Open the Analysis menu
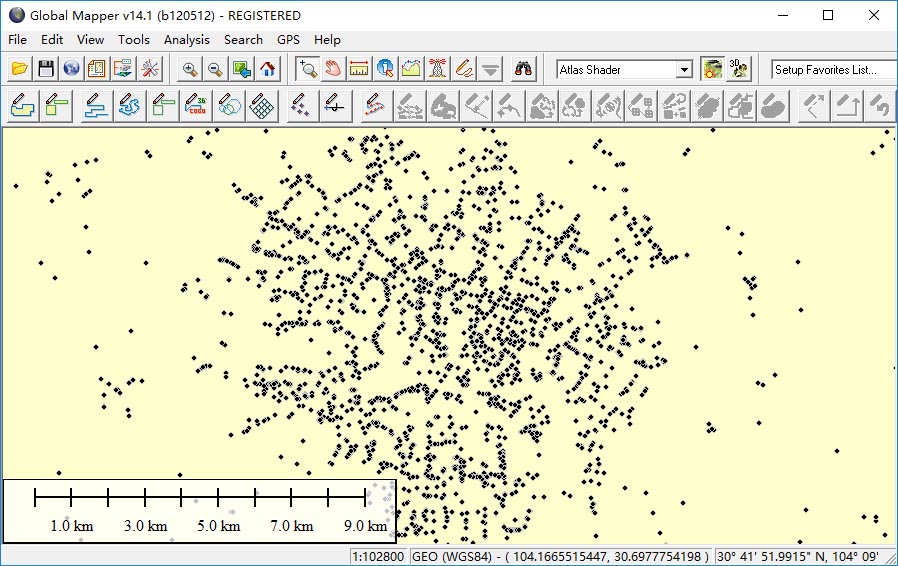The image size is (898, 566). [x=186, y=40]
